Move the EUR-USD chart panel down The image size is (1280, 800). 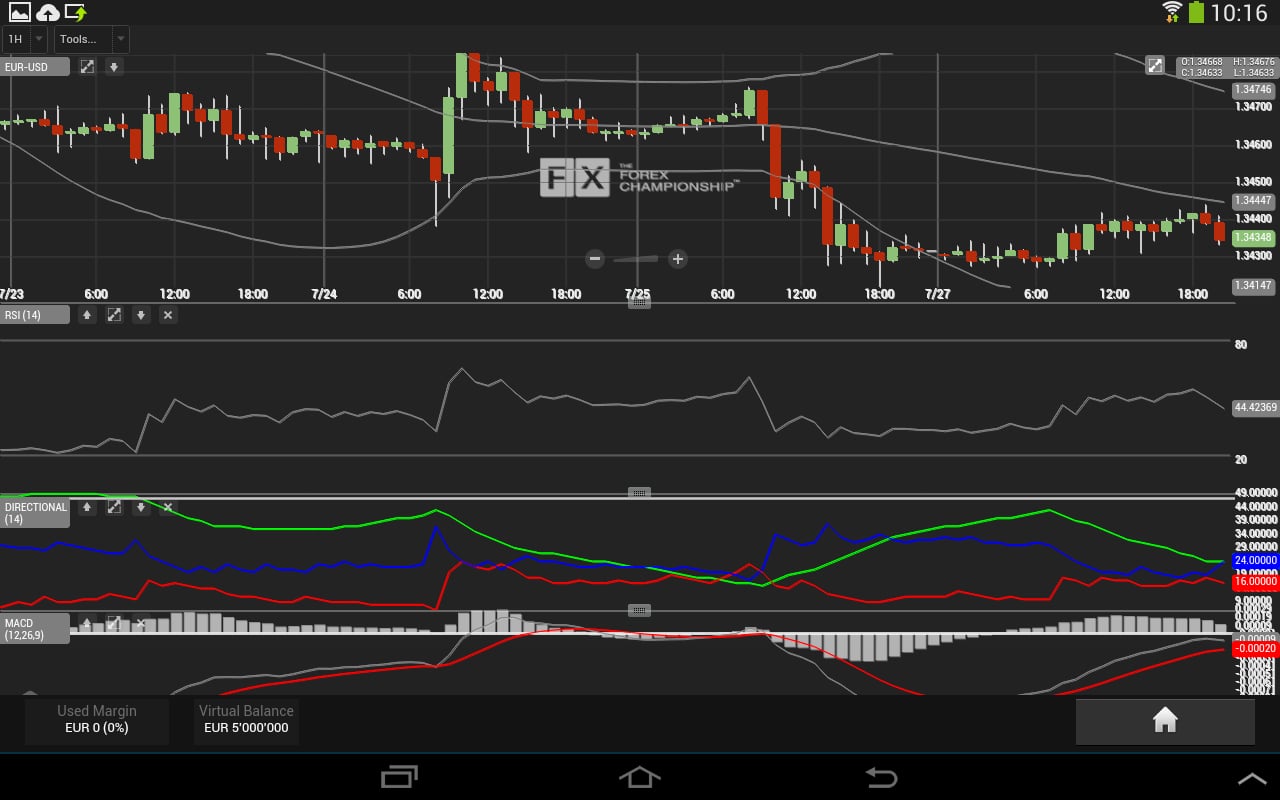point(114,67)
